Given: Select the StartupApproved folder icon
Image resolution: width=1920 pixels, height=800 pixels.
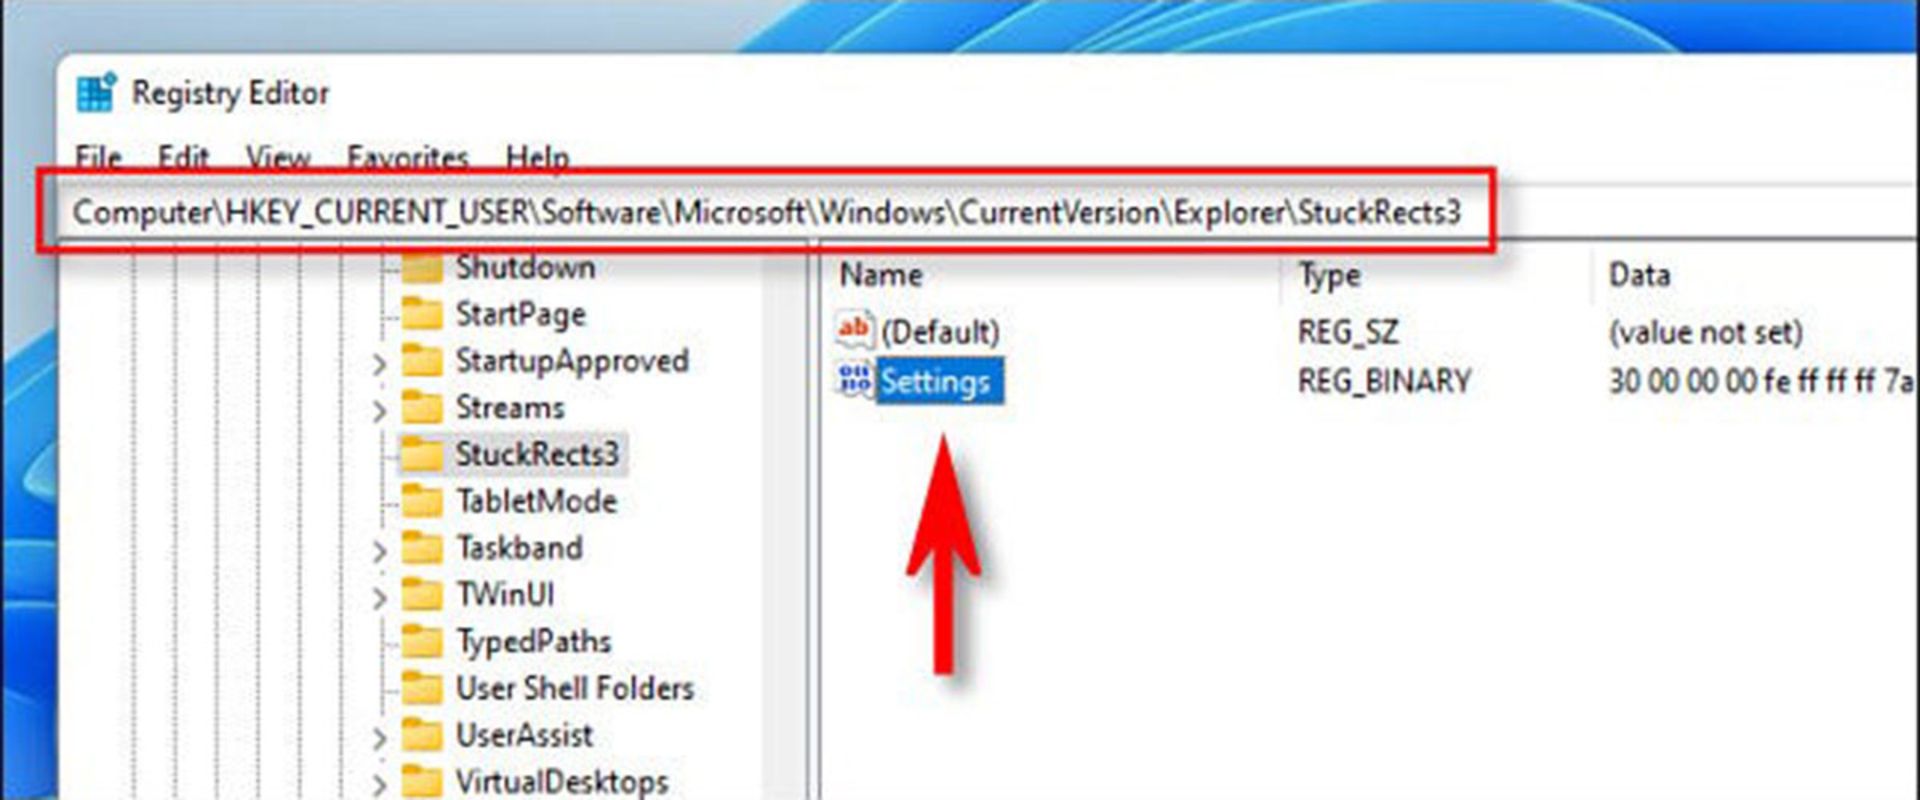Looking at the screenshot, I should (421, 361).
